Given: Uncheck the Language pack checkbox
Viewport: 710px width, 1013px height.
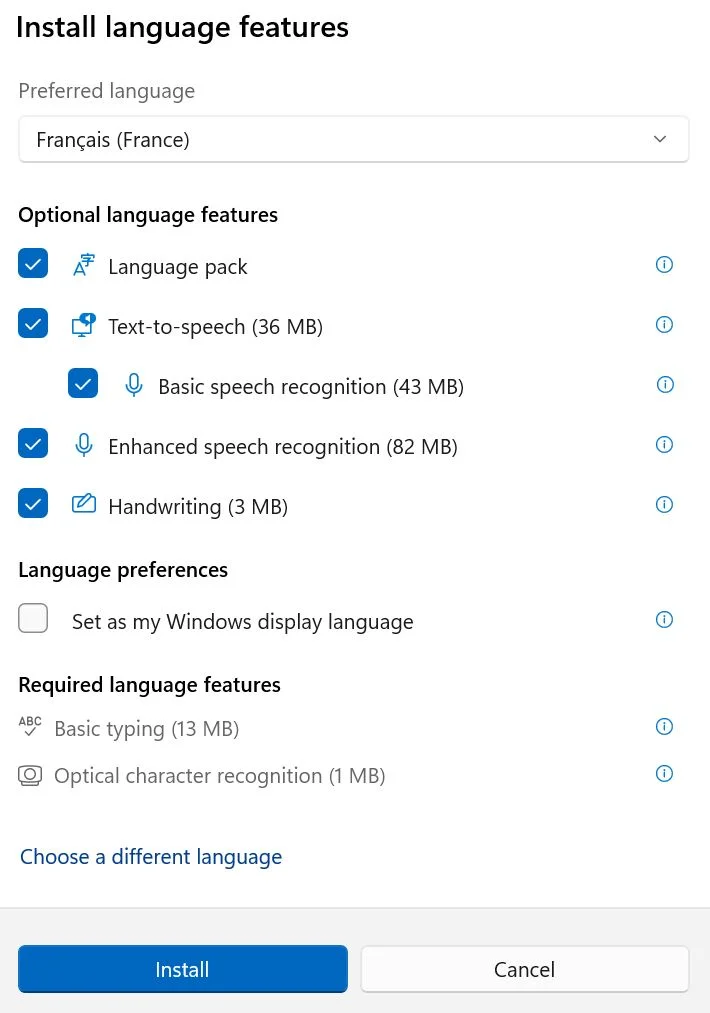Looking at the screenshot, I should 33,263.
